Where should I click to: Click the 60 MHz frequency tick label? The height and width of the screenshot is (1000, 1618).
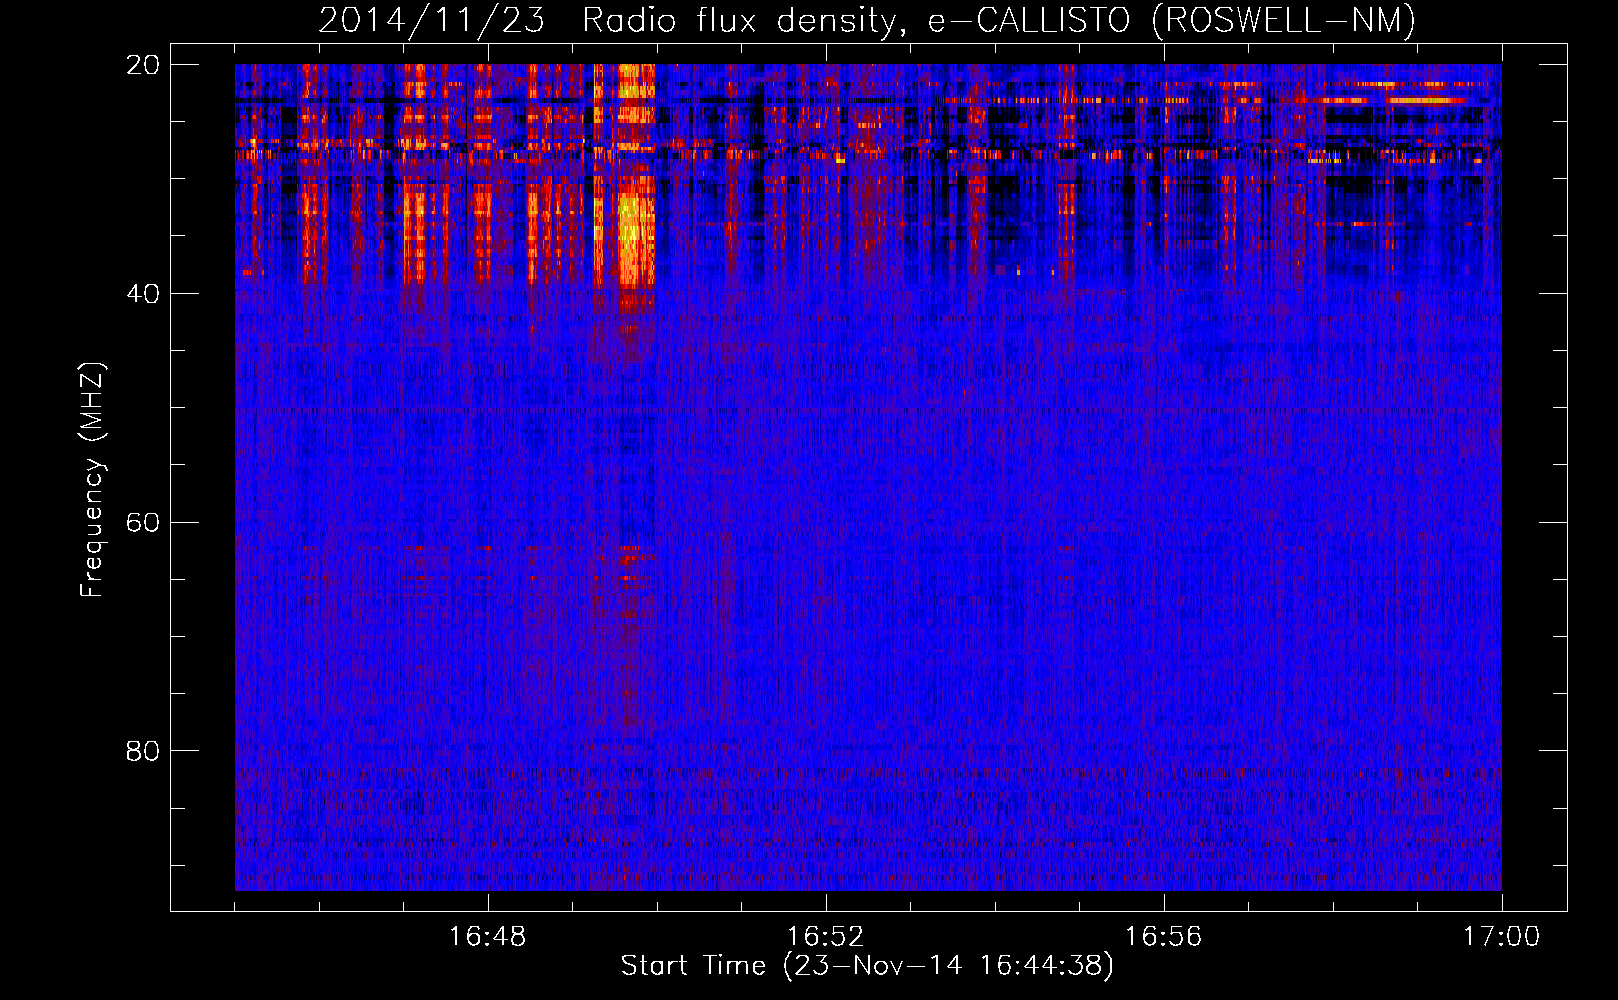click(x=143, y=522)
